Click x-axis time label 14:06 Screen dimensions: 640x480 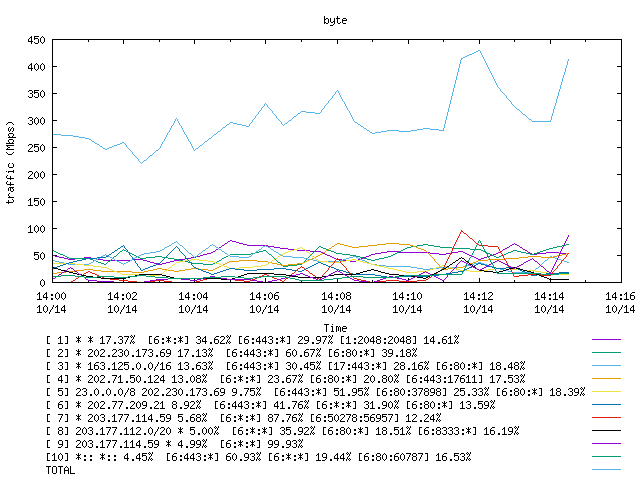(264, 296)
